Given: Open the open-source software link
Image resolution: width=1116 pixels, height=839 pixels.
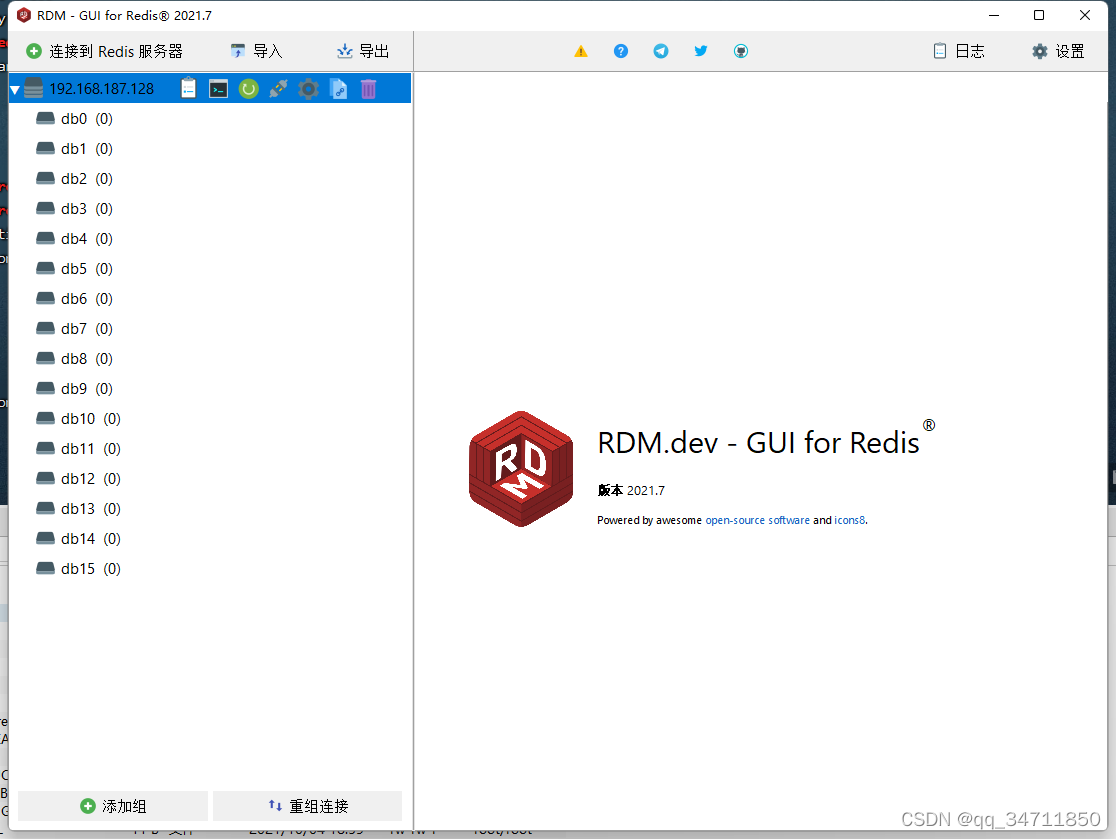Looking at the screenshot, I should pyautogui.click(x=757, y=520).
